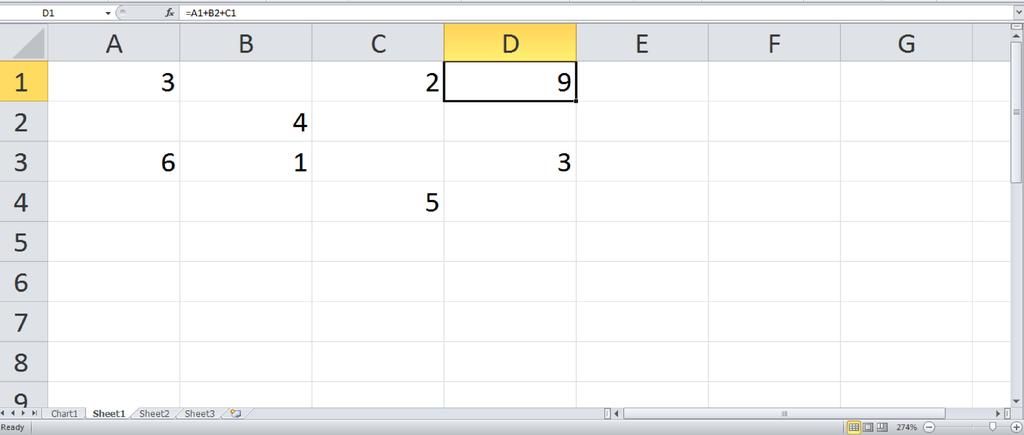Screen dimensions: 1024x435
Task: Go to the first sheet tab arrow
Action: tap(5, 413)
